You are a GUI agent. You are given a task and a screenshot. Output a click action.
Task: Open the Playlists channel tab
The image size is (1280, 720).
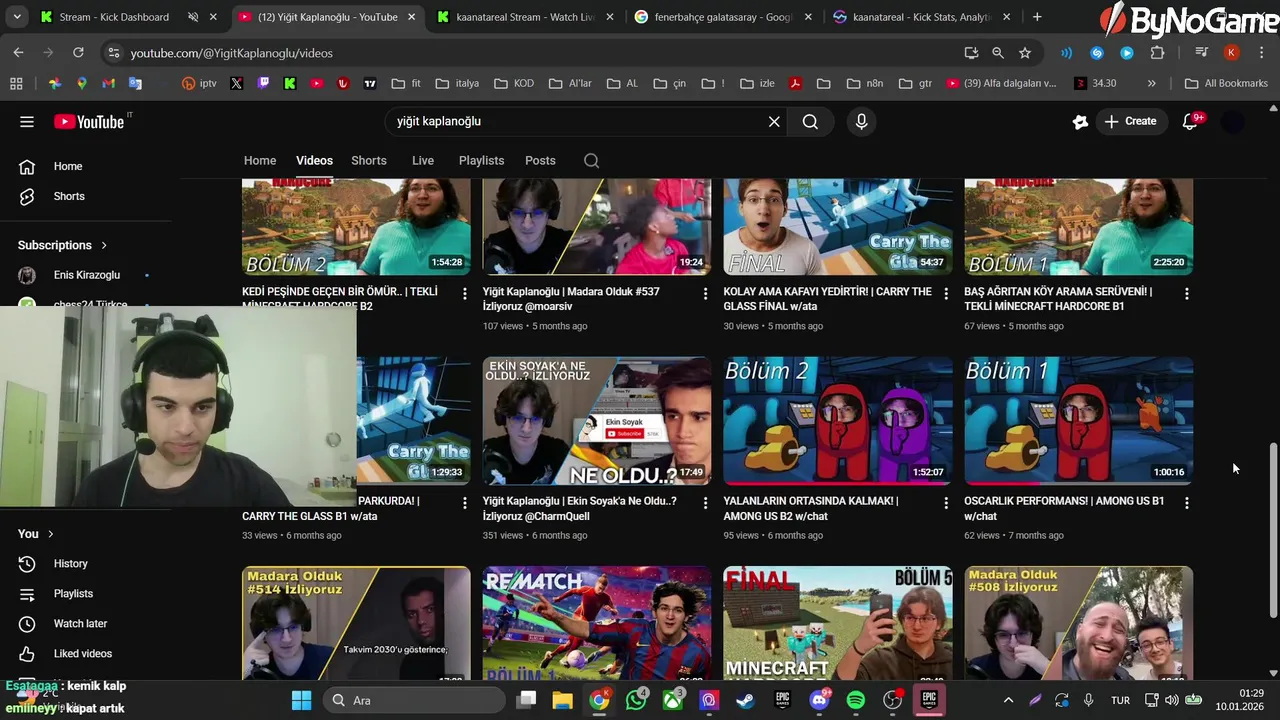tap(481, 161)
